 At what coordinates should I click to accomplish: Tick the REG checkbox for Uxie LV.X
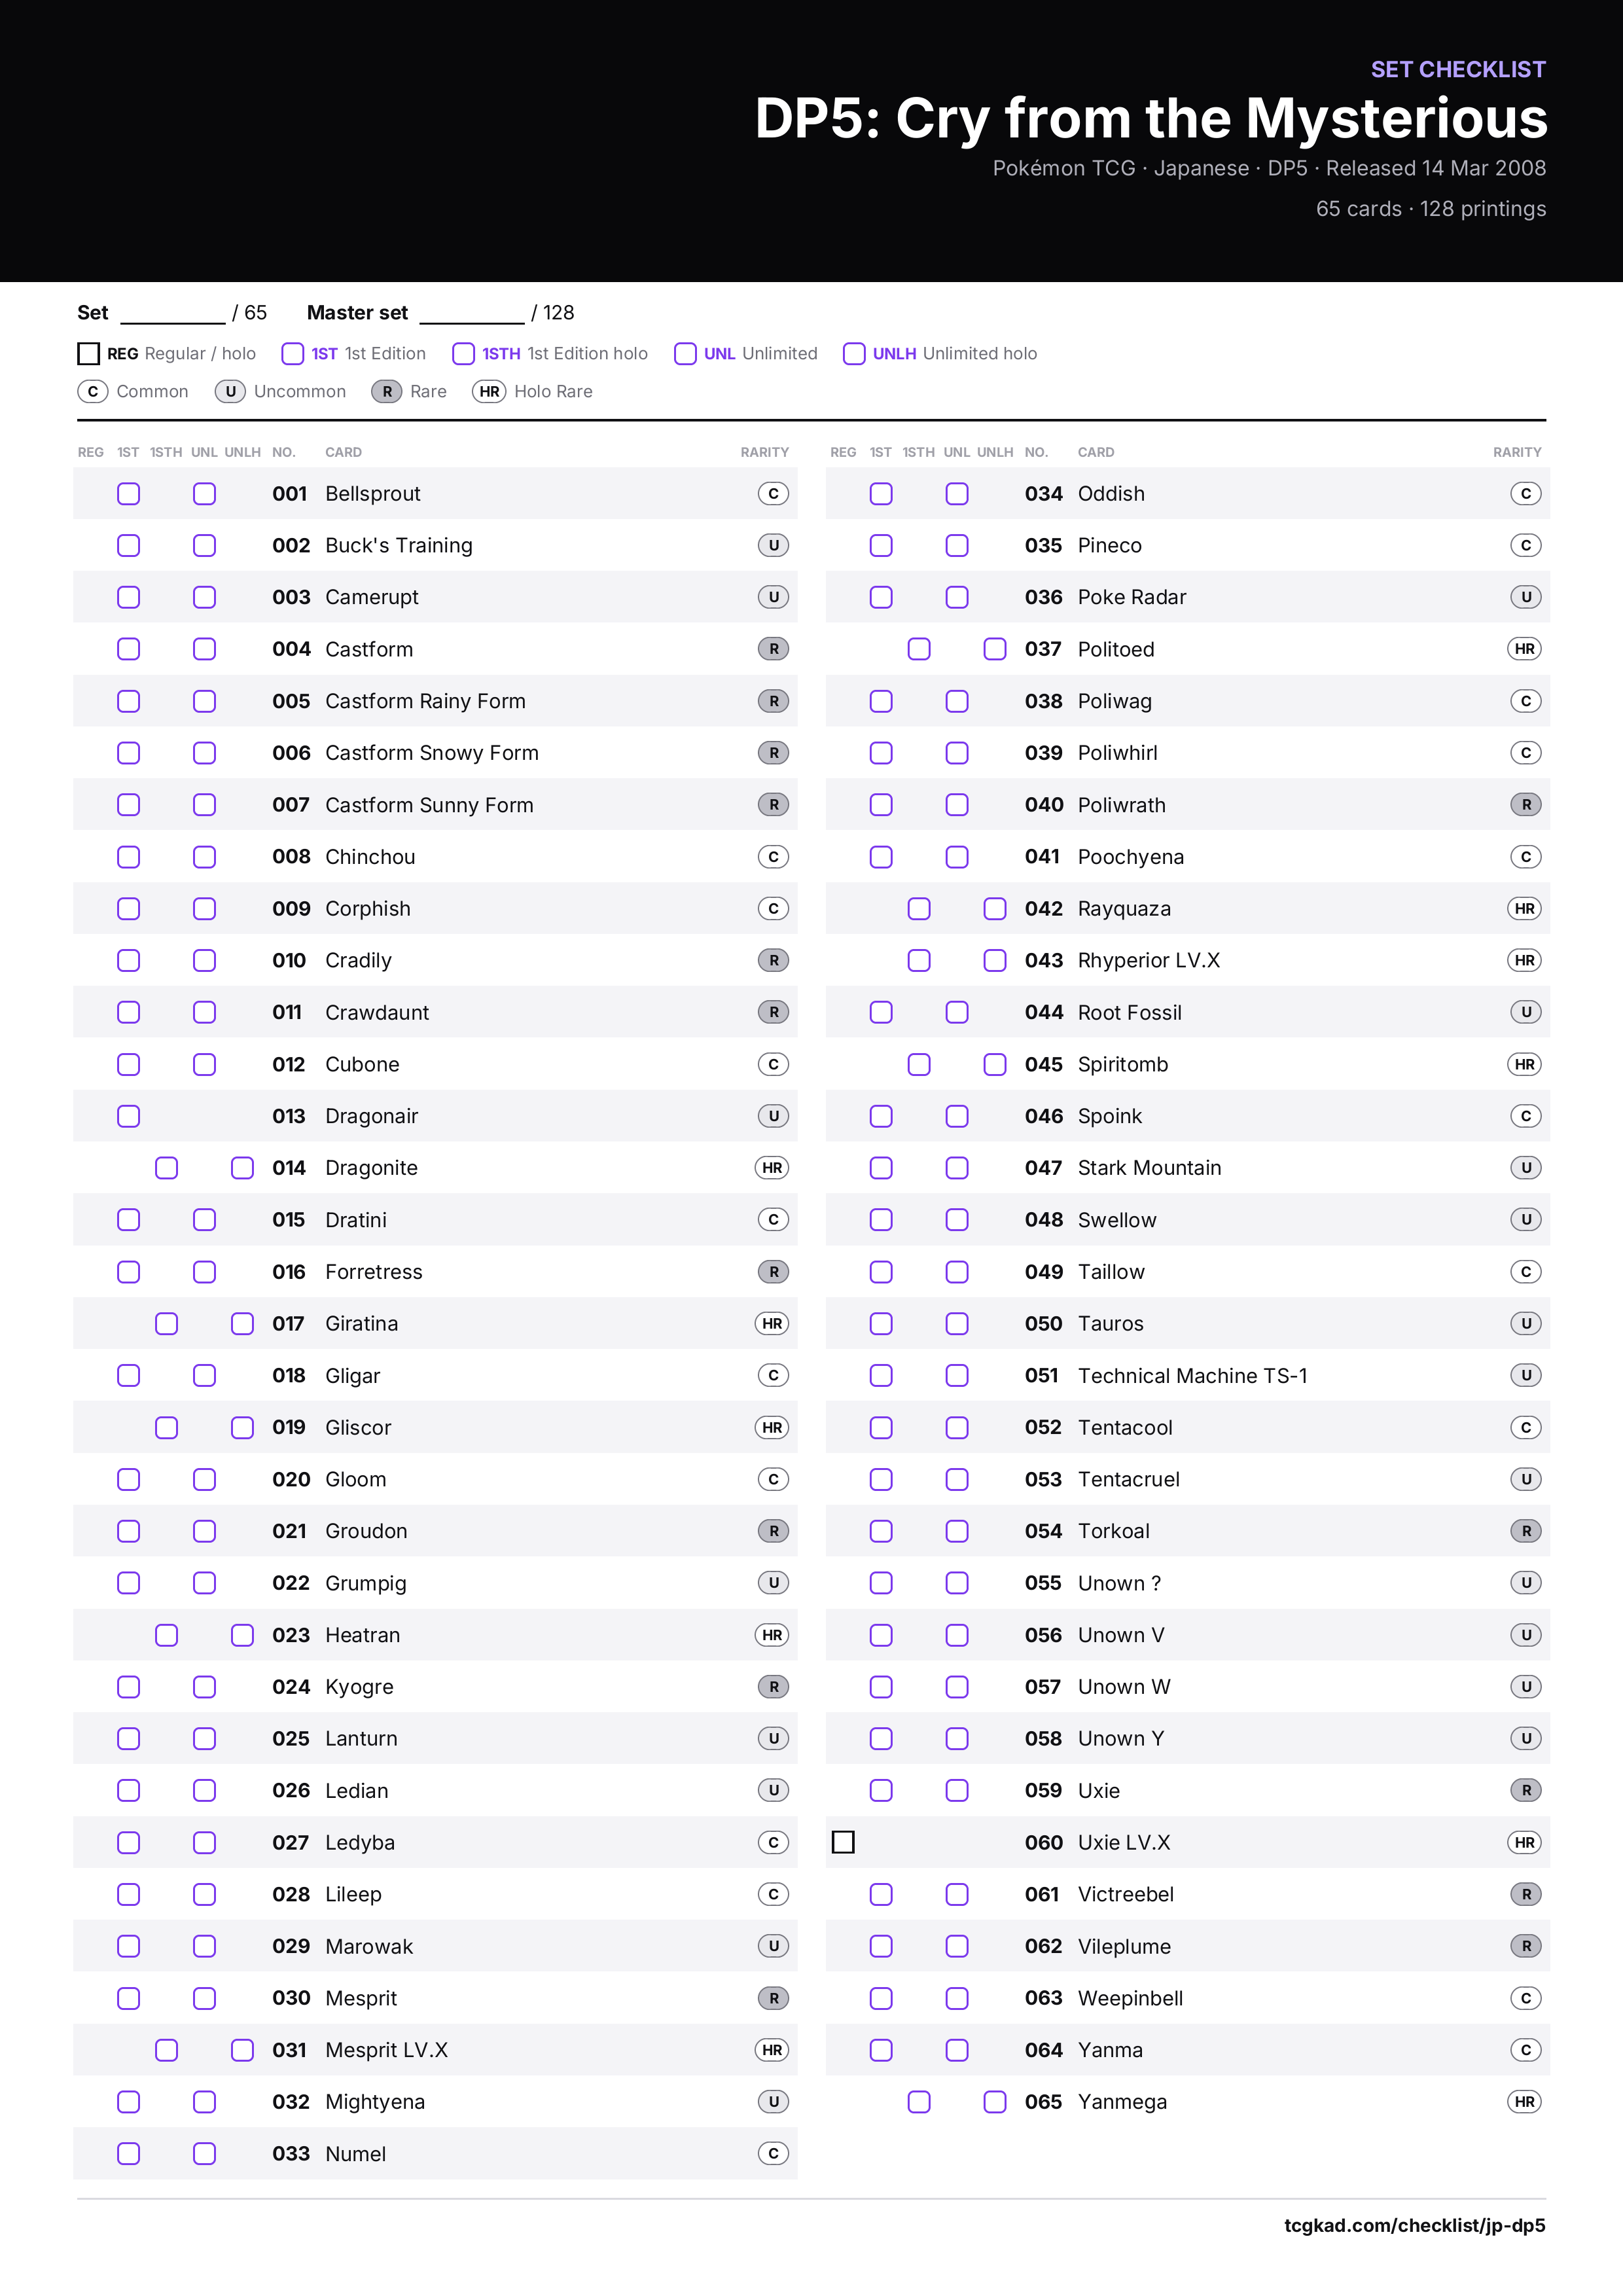coord(843,1842)
